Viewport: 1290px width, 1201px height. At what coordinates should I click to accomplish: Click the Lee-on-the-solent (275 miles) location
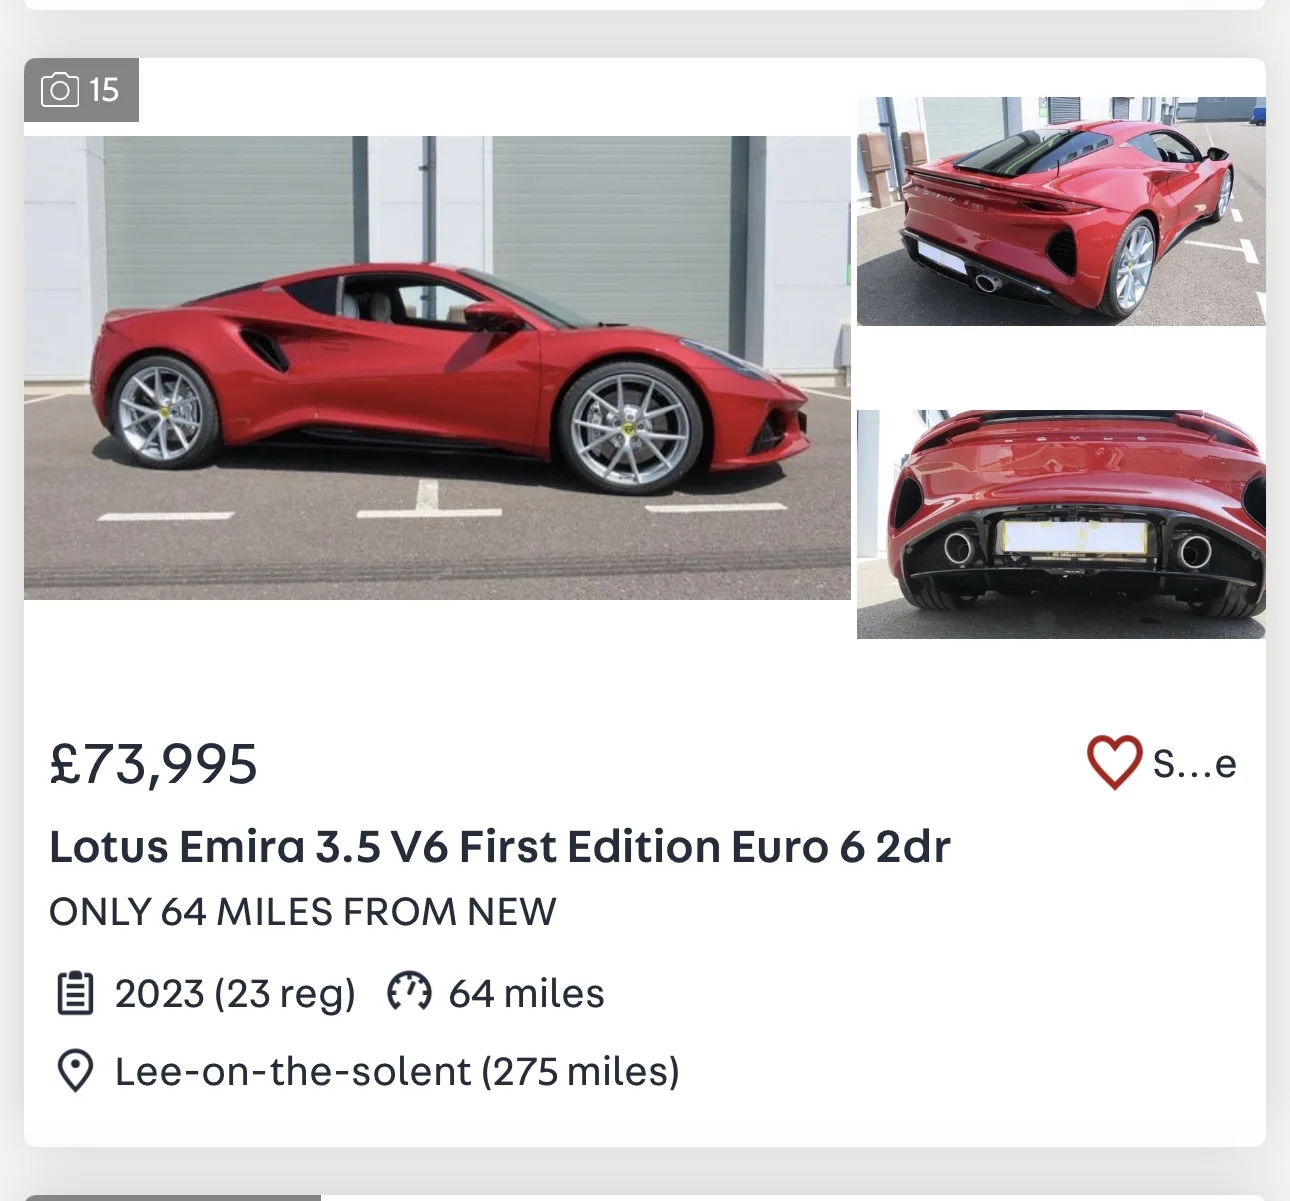point(397,1072)
